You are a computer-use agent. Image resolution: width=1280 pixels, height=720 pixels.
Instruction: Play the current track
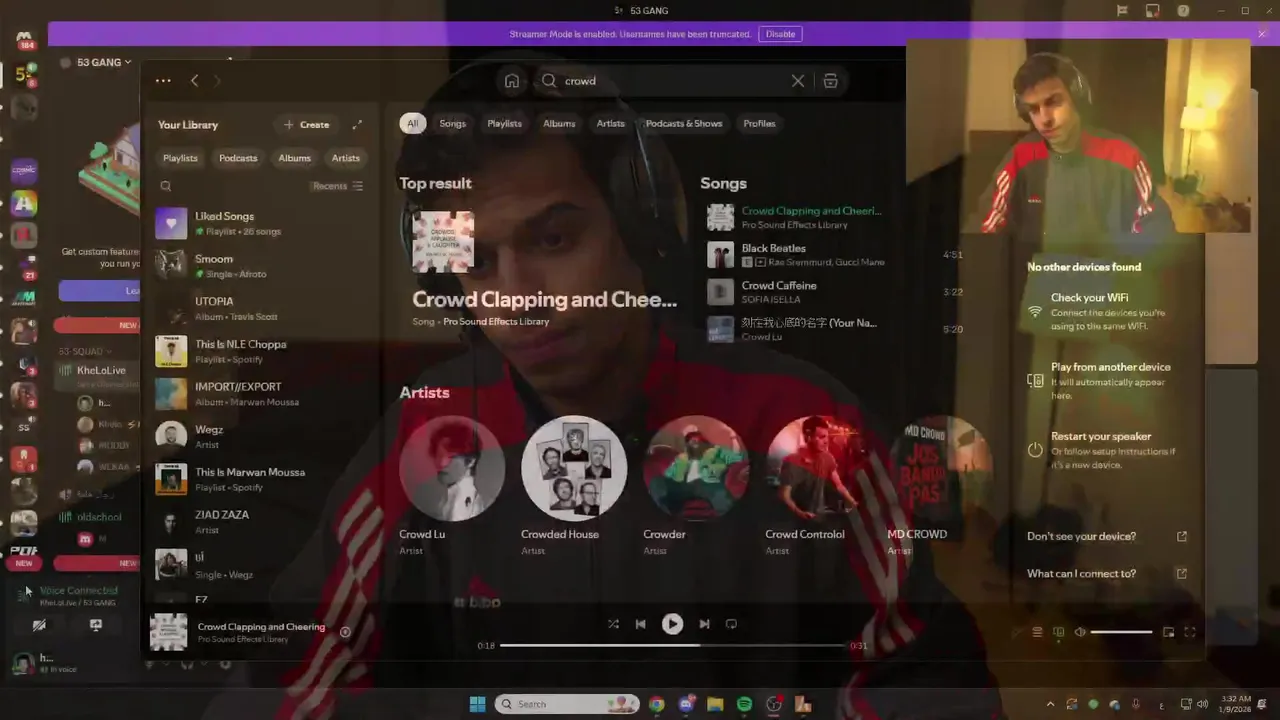(672, 624)
